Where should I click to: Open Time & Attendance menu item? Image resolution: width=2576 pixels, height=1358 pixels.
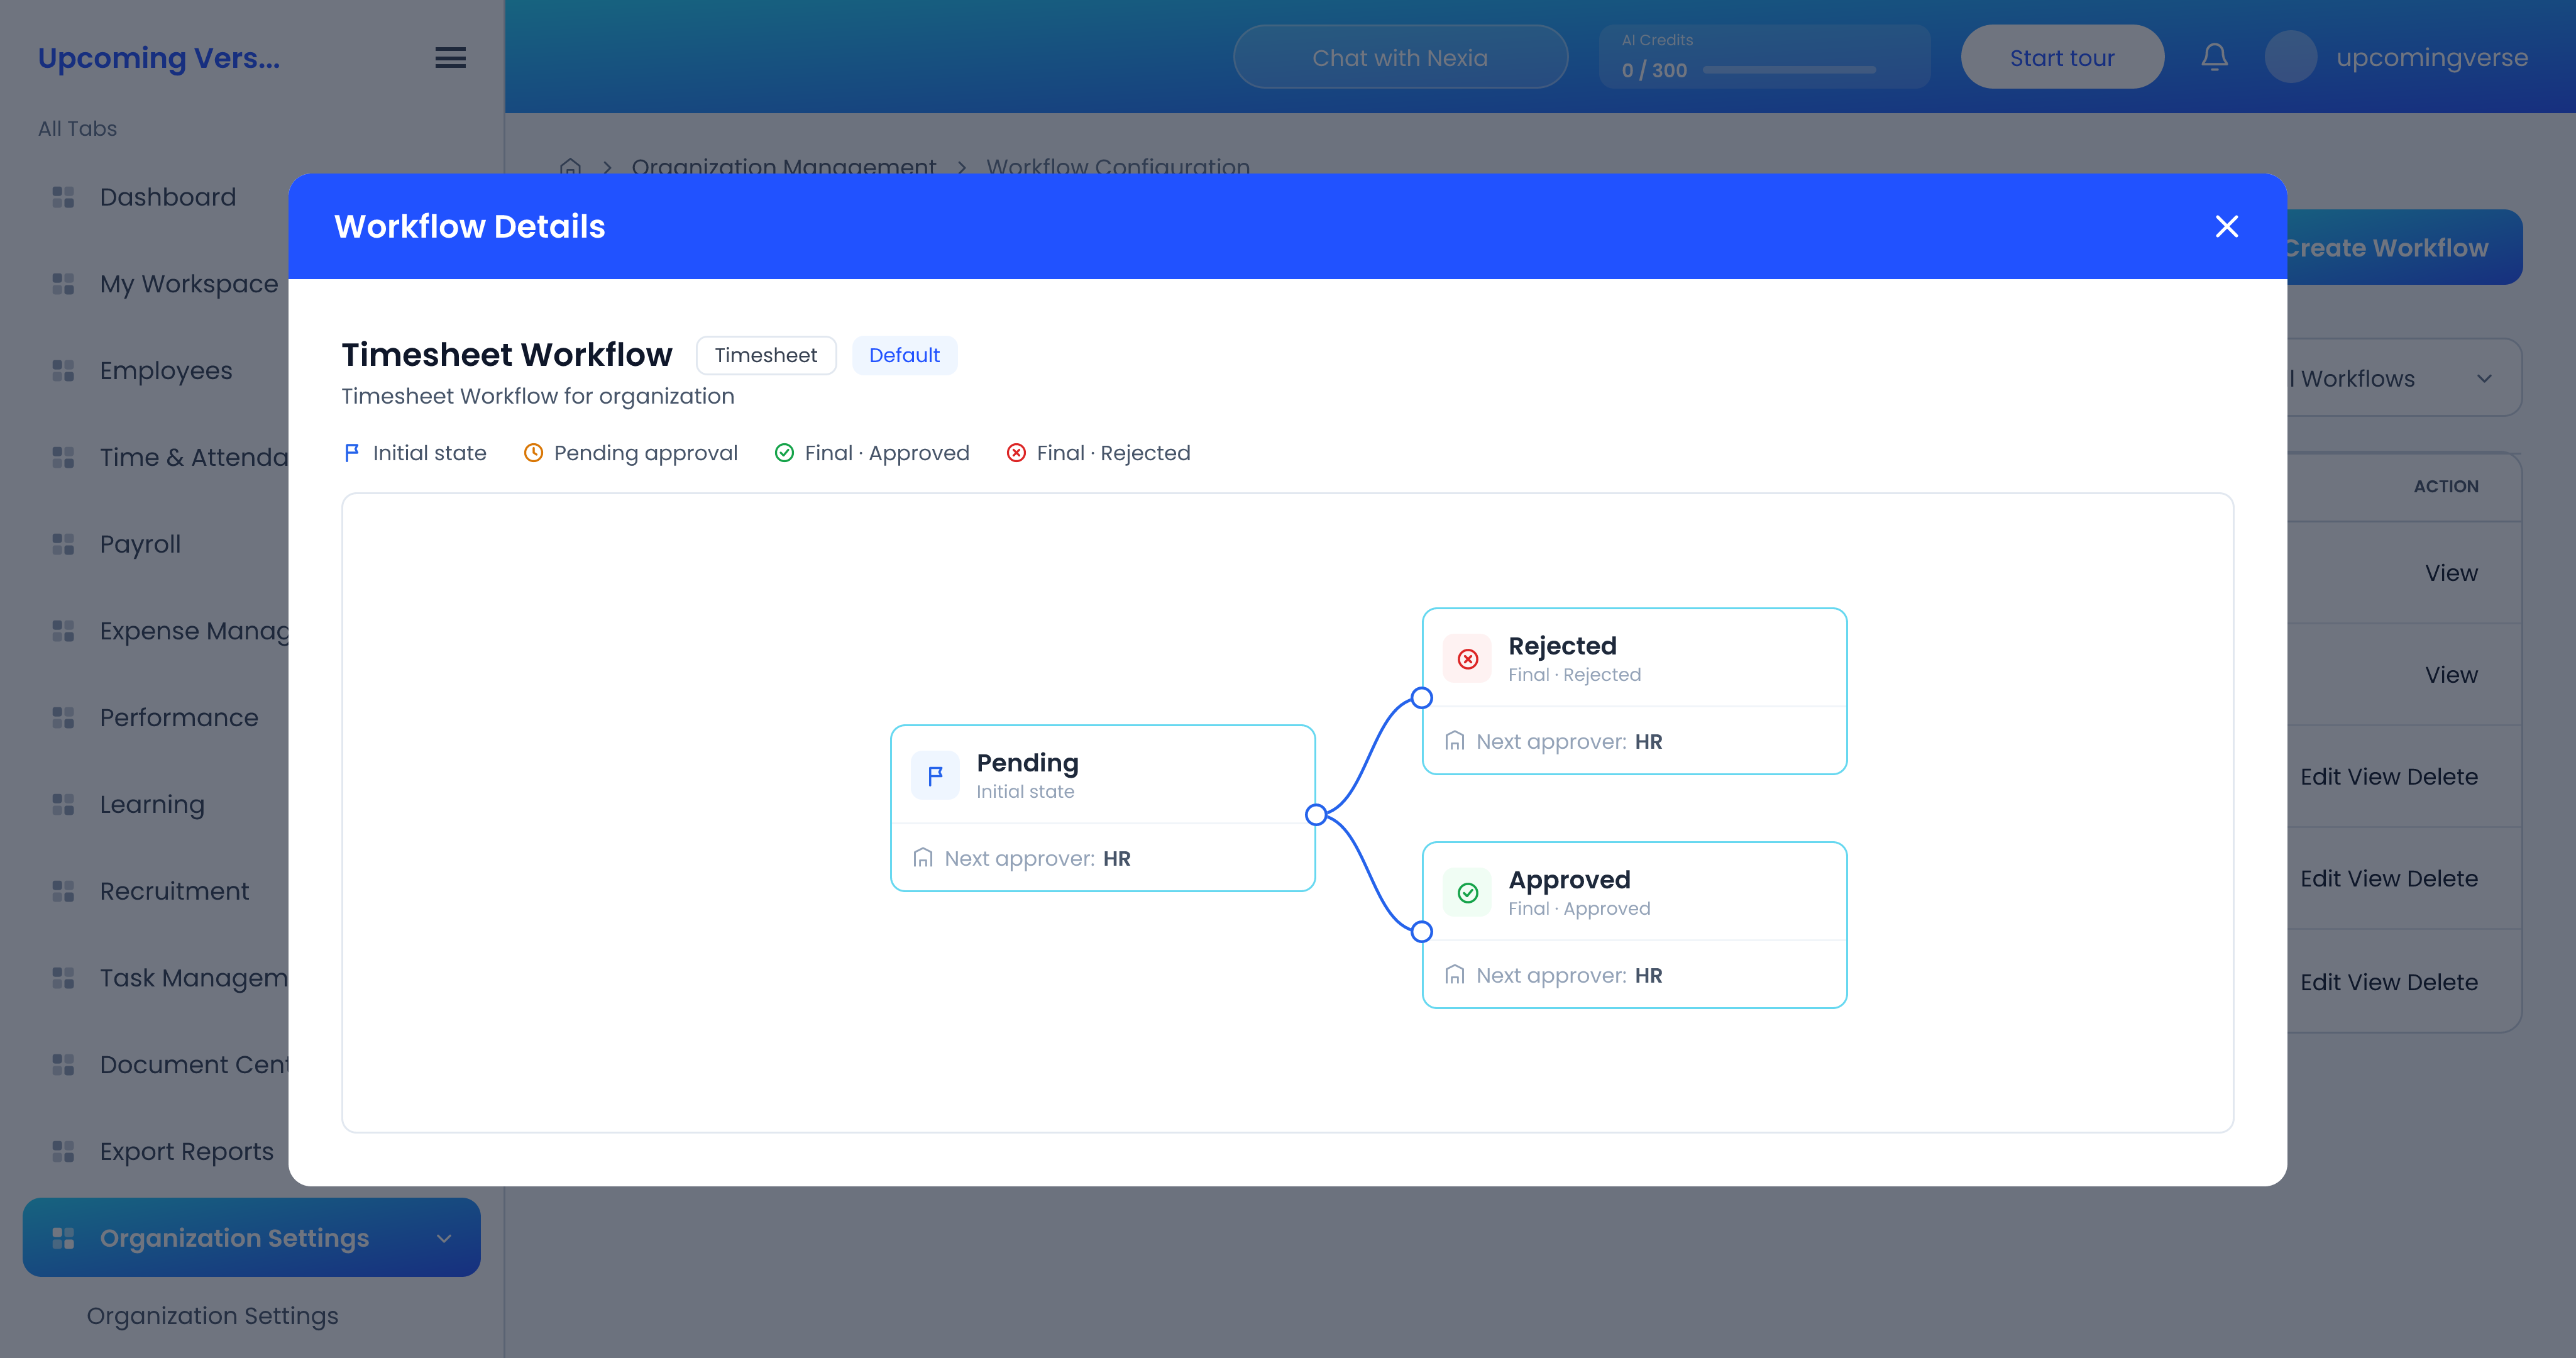[x=194, y=457]
